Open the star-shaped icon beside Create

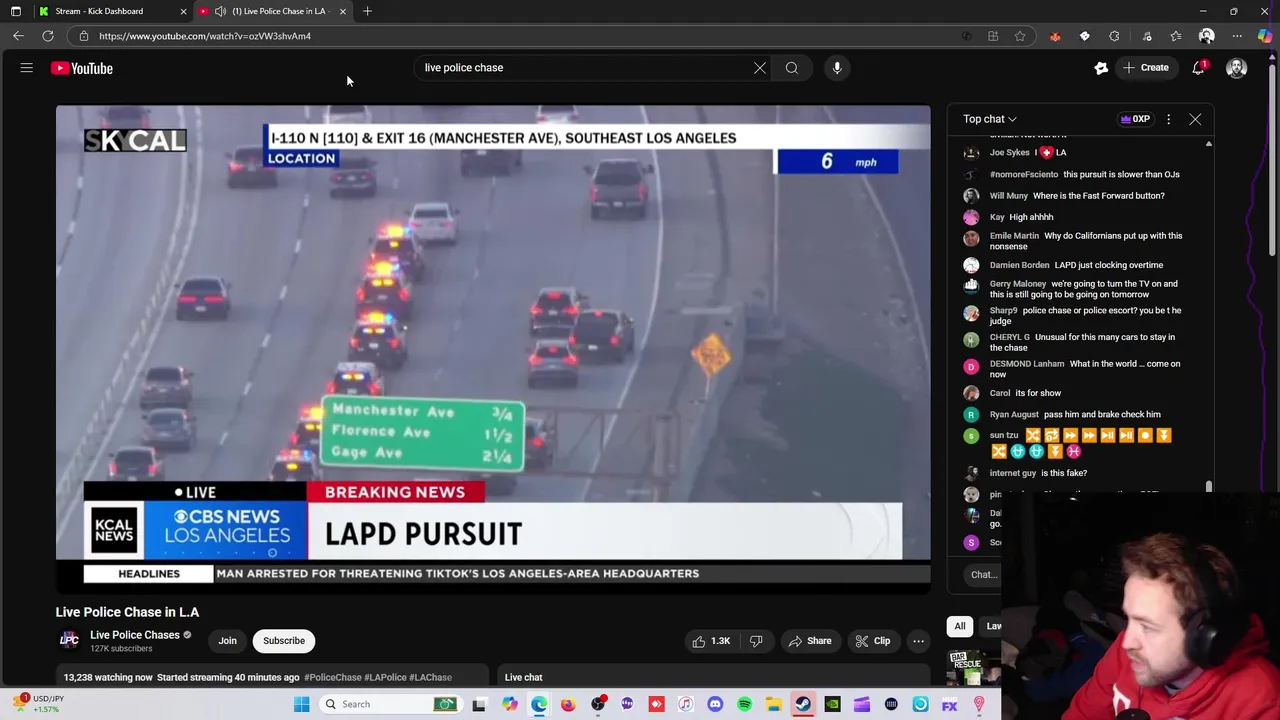tap(1101, 68)
